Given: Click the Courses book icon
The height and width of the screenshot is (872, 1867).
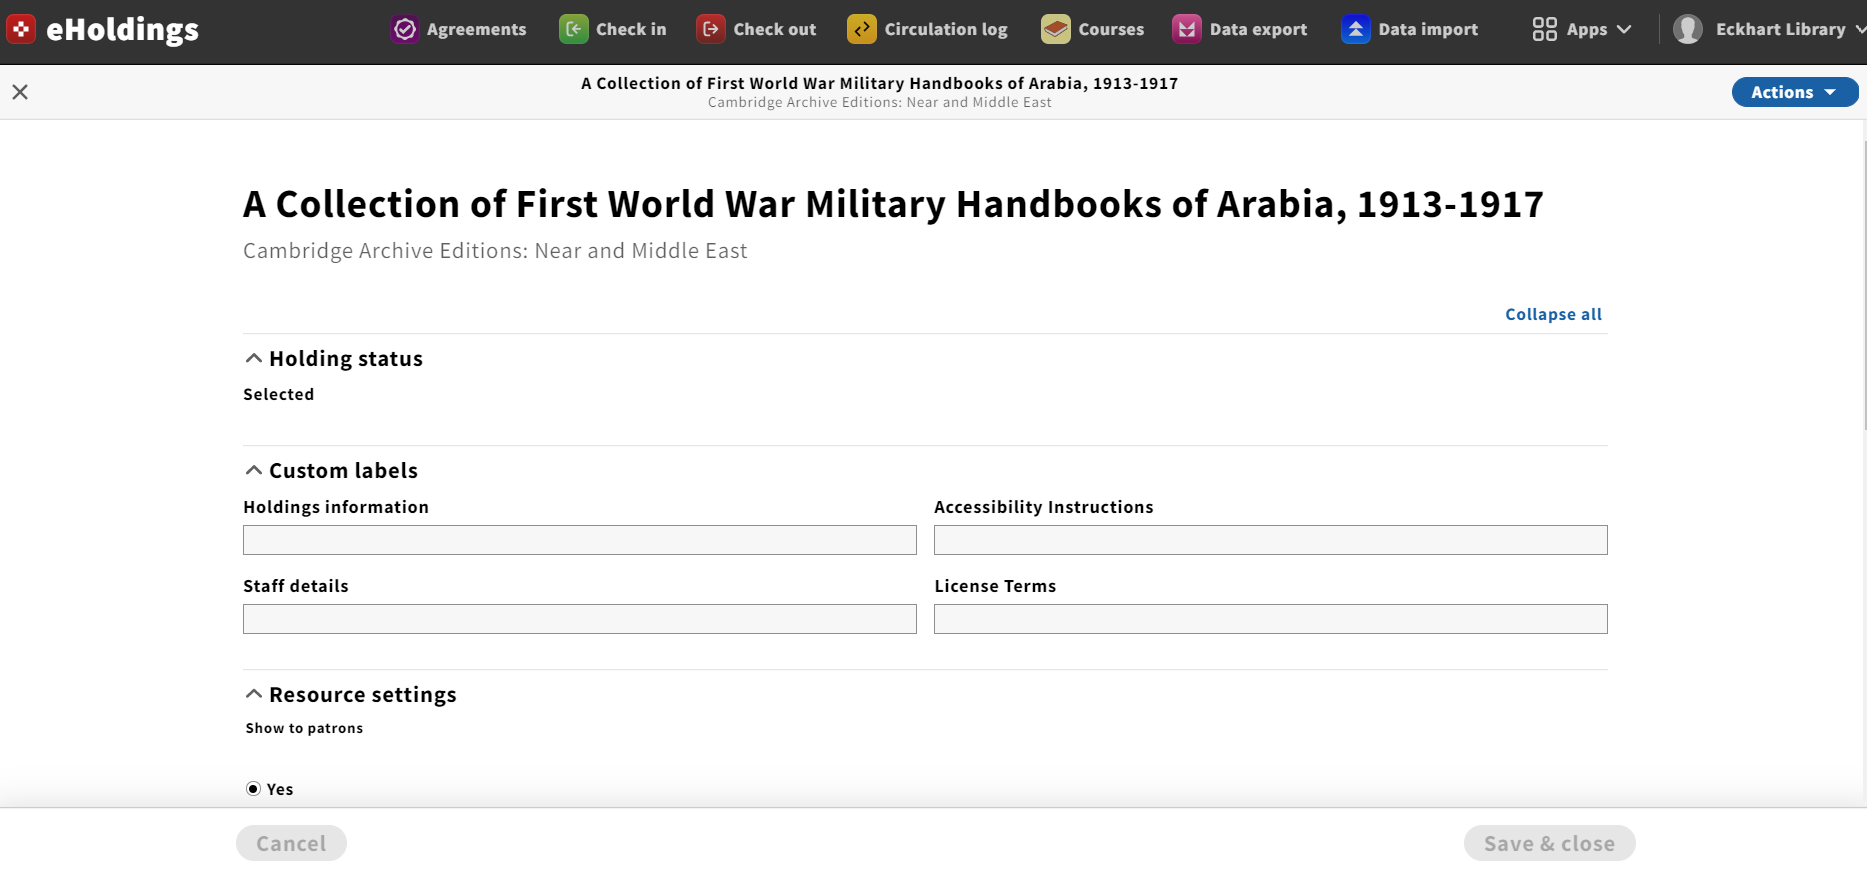Looking at the screenshot, I should point(1056,29).
